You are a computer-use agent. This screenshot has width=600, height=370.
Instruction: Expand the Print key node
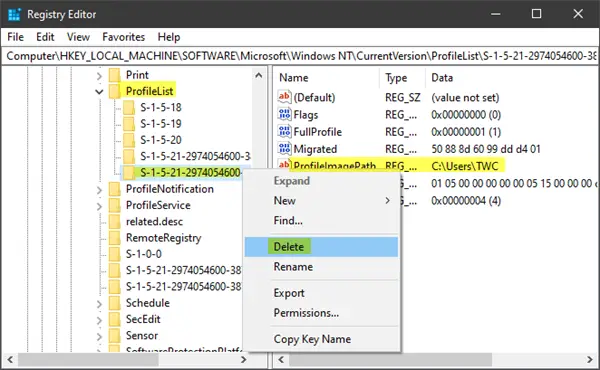click(x=99, y=75)
